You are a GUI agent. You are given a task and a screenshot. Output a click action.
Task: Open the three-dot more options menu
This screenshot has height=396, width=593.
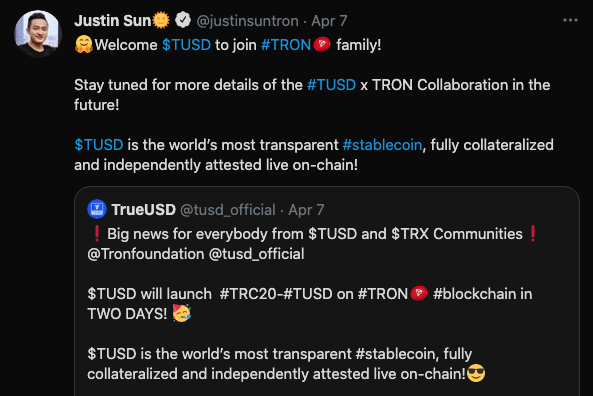click(x=570, y=20)
